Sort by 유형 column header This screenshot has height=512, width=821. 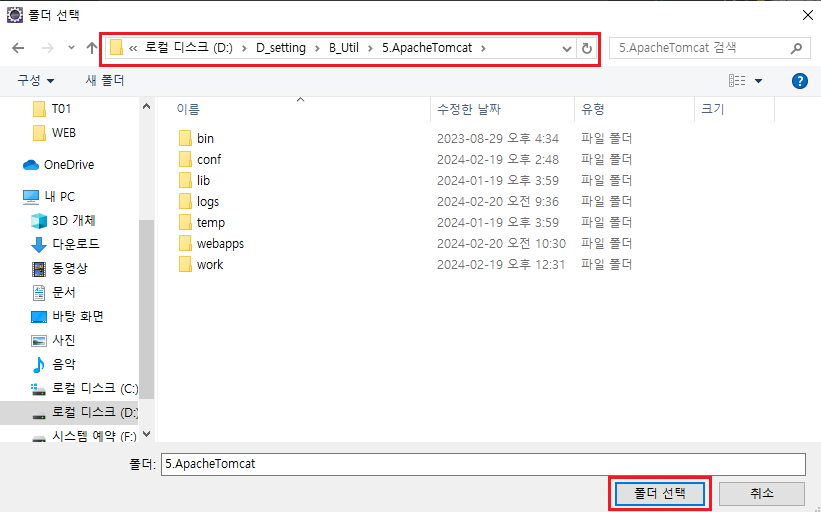593,109
